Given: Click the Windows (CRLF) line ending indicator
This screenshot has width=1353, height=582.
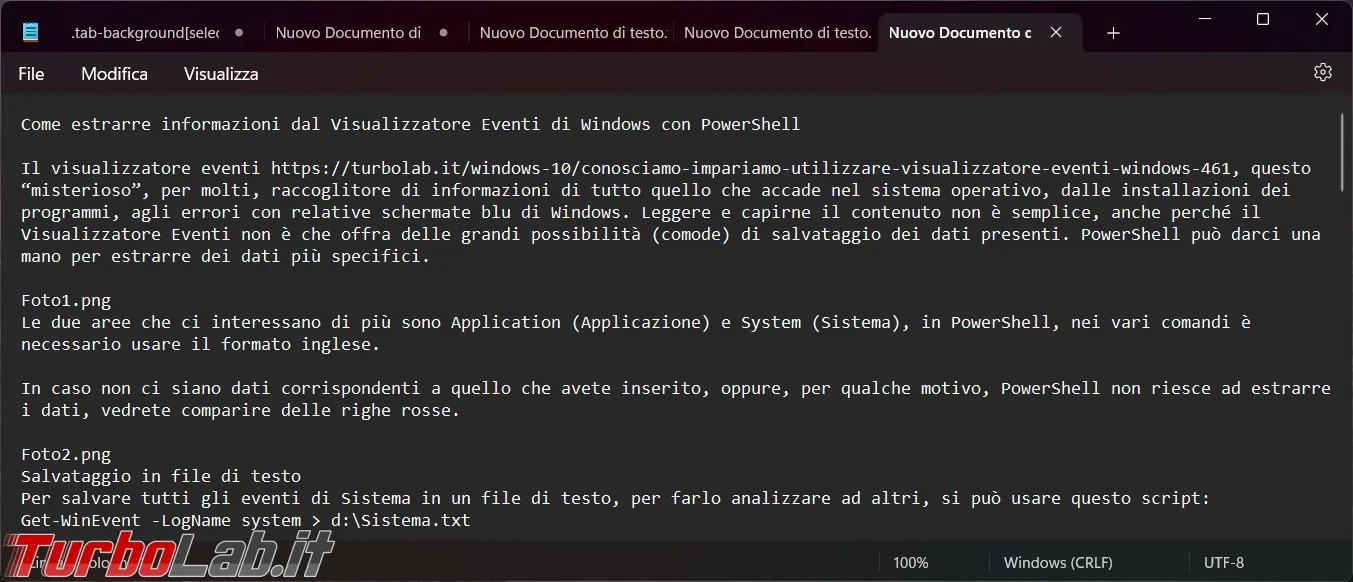Looking at the screenshot, I should click(1058, 562).
